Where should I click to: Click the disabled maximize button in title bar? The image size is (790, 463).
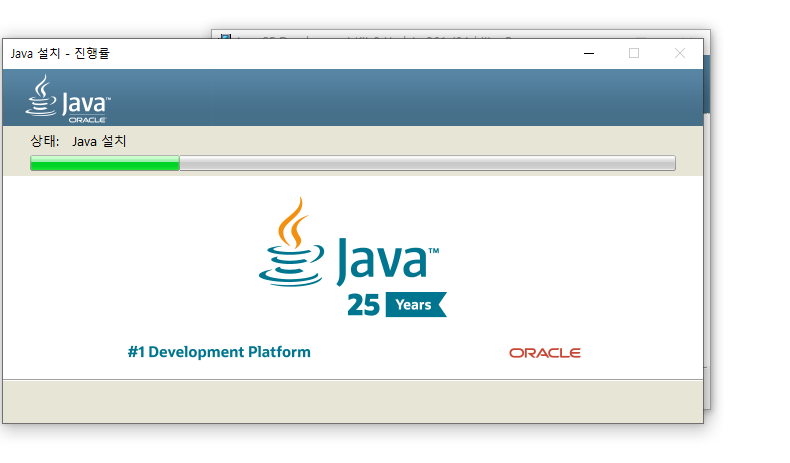coord(634,53)
